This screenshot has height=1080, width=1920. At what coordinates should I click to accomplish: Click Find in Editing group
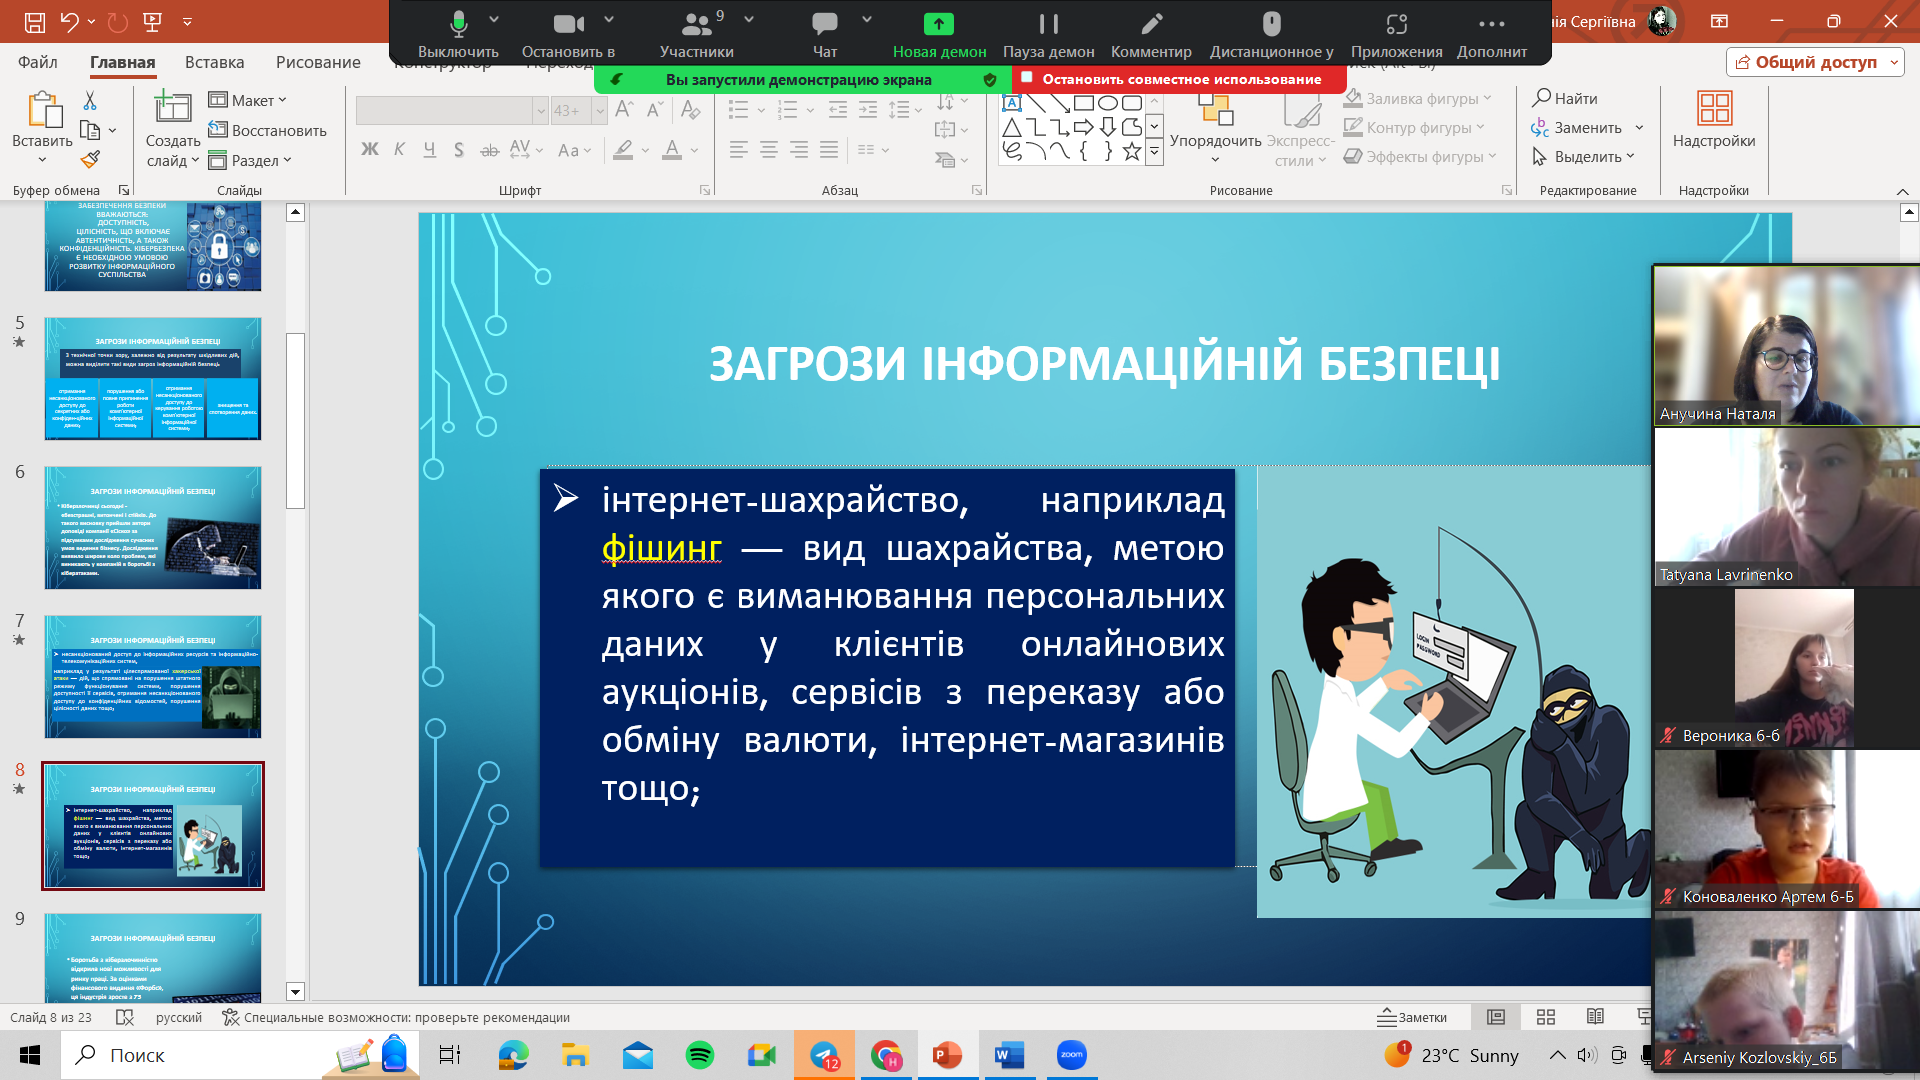(x=1565, y=98)
